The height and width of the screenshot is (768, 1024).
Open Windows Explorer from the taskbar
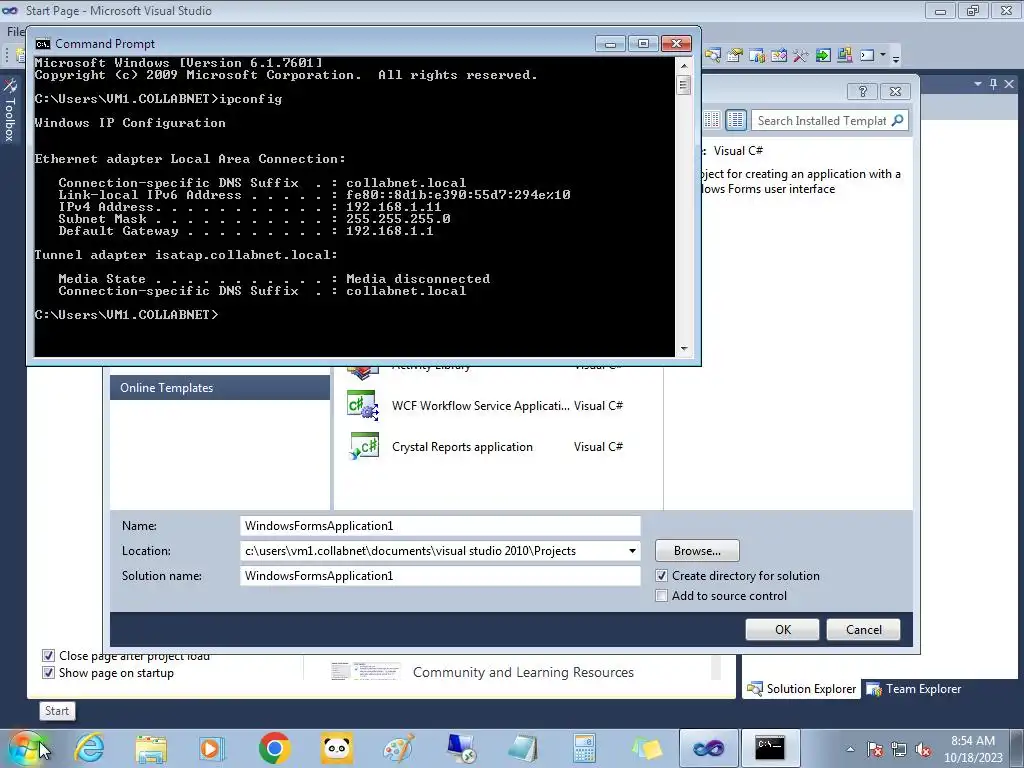point(151,748)
